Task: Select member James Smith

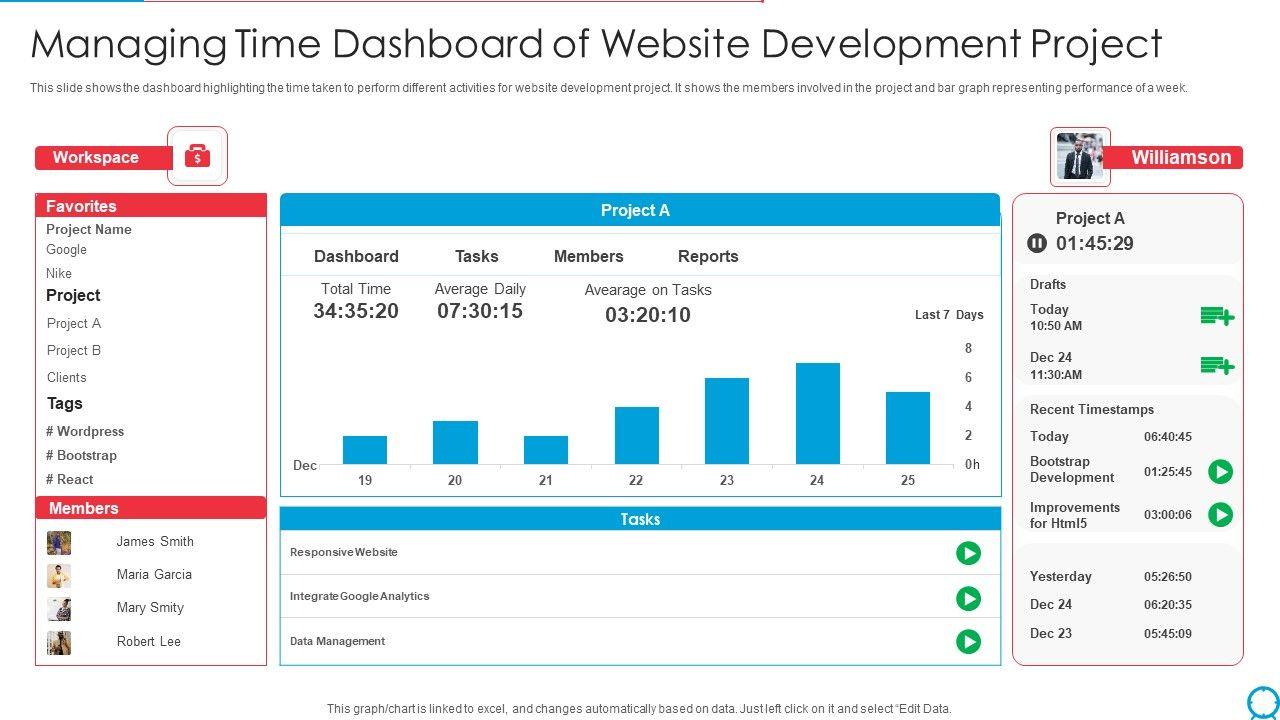Action: [155, 541]
